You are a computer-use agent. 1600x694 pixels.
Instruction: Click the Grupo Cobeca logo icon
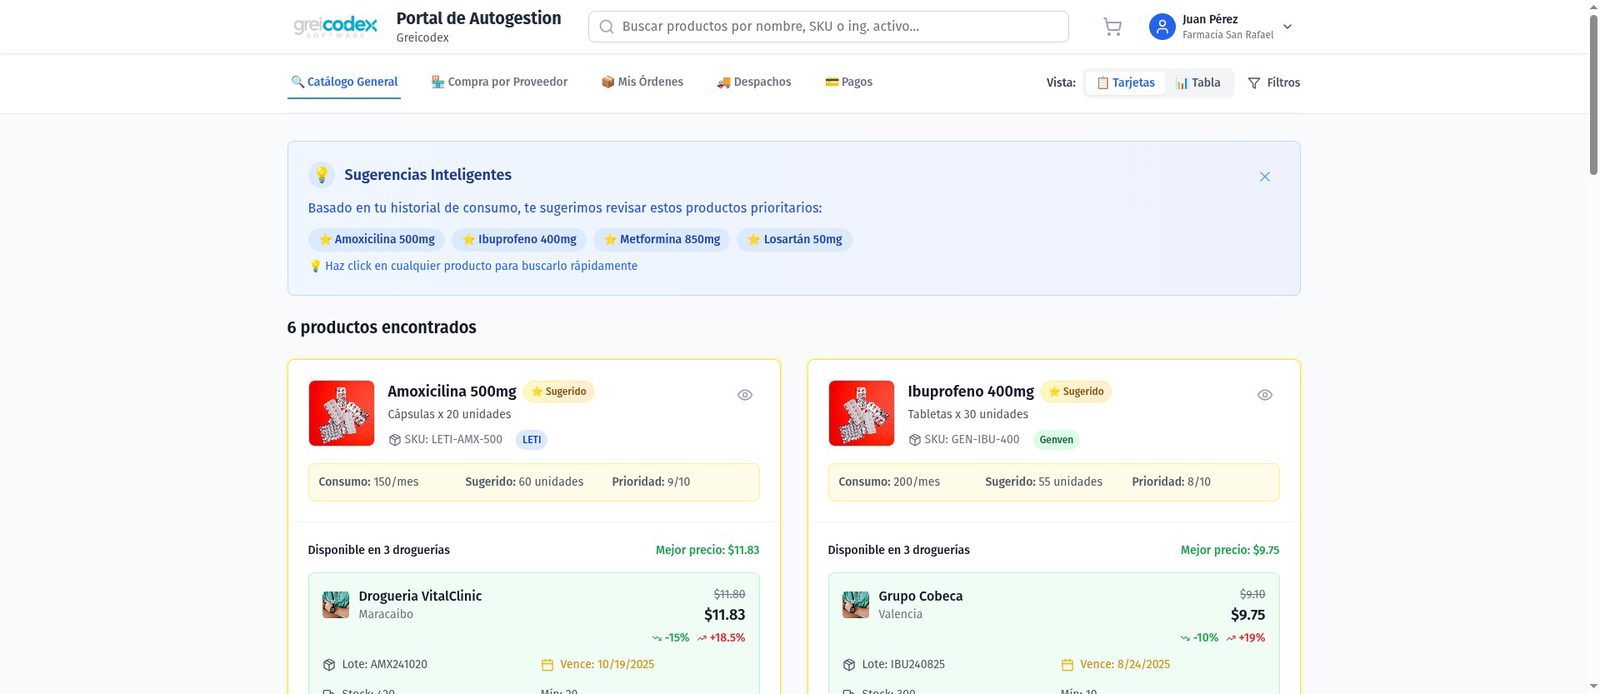(856, 605)
